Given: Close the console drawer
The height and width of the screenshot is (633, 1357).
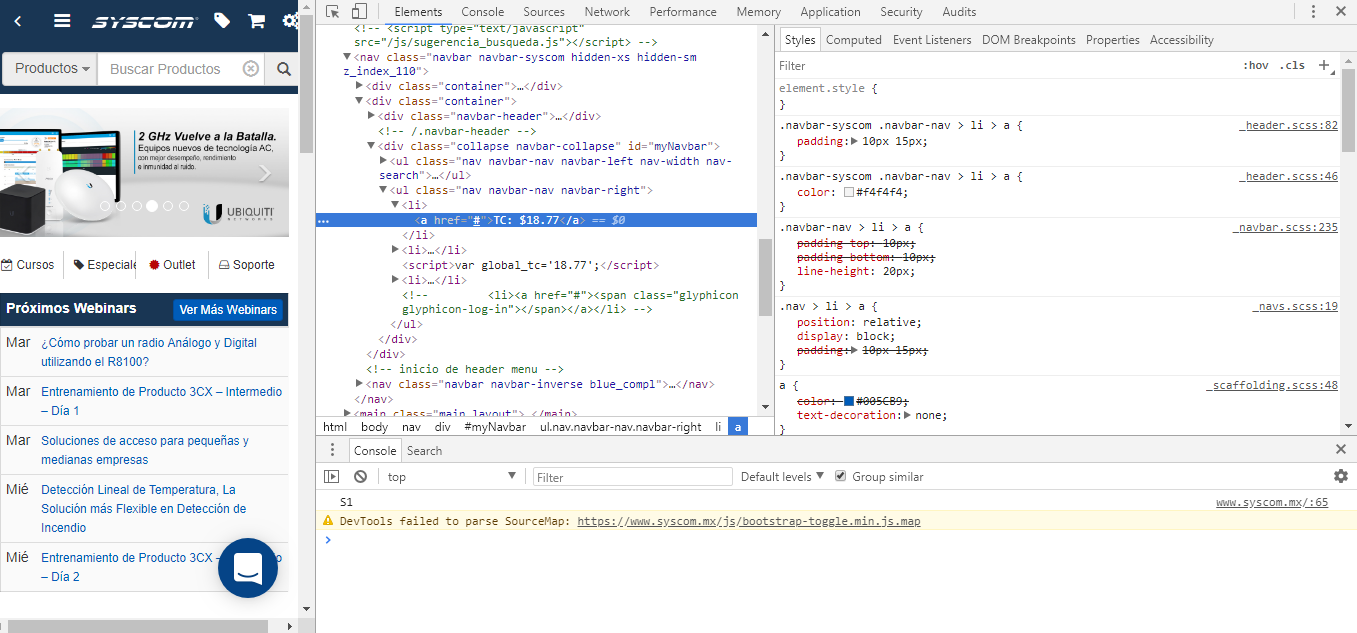Looking at the screenshot, I should (x=1341, y=450).
